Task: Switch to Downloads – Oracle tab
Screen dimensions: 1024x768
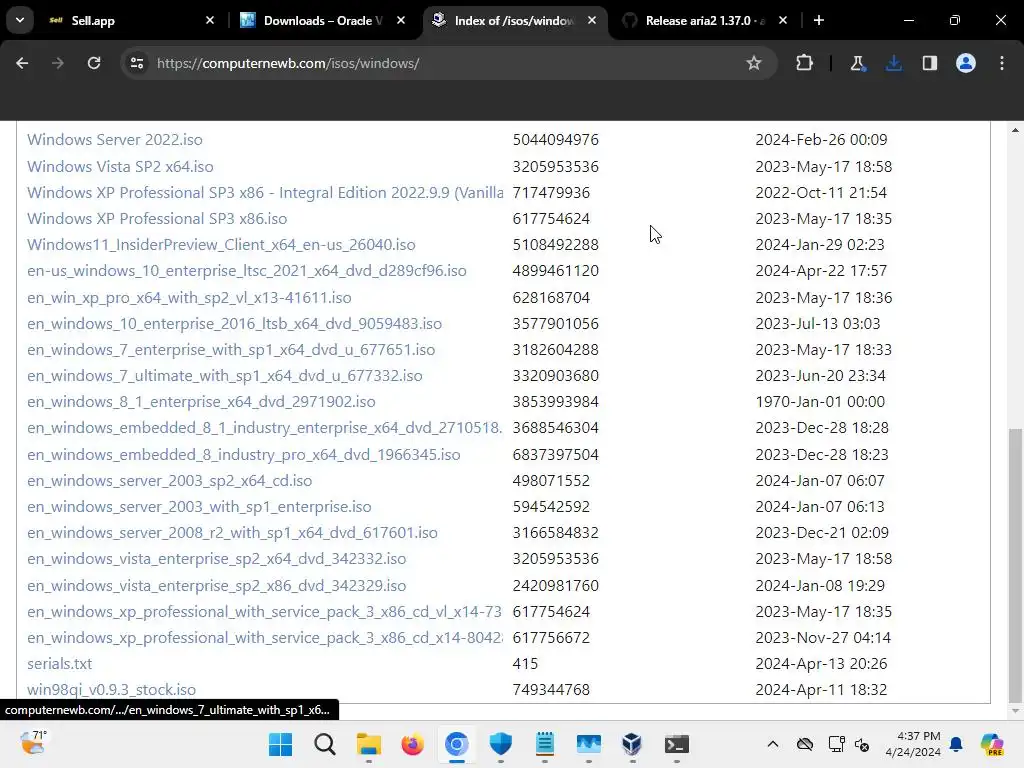Action: click(x=321, y=20)
